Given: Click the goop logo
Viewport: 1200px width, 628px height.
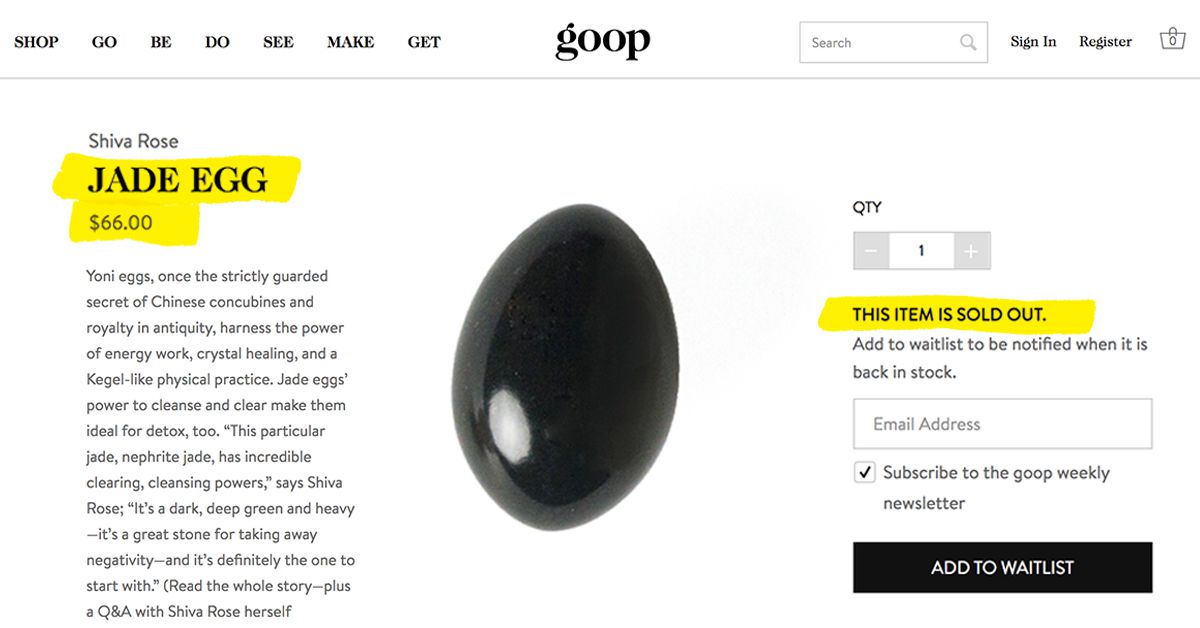Looking at the screenshot, I should coord(603,41).
